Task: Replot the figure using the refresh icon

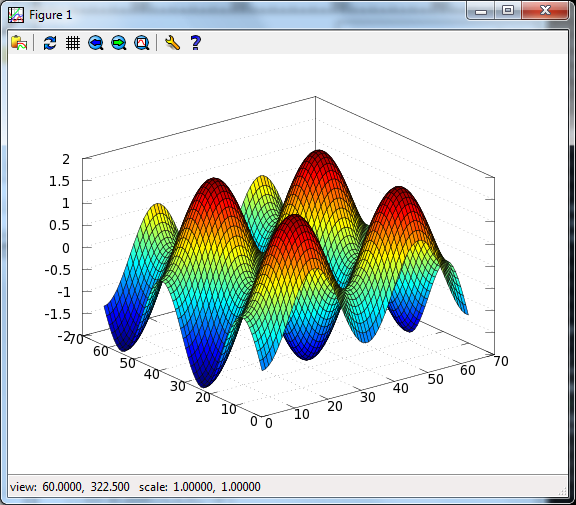Action: 50,43
